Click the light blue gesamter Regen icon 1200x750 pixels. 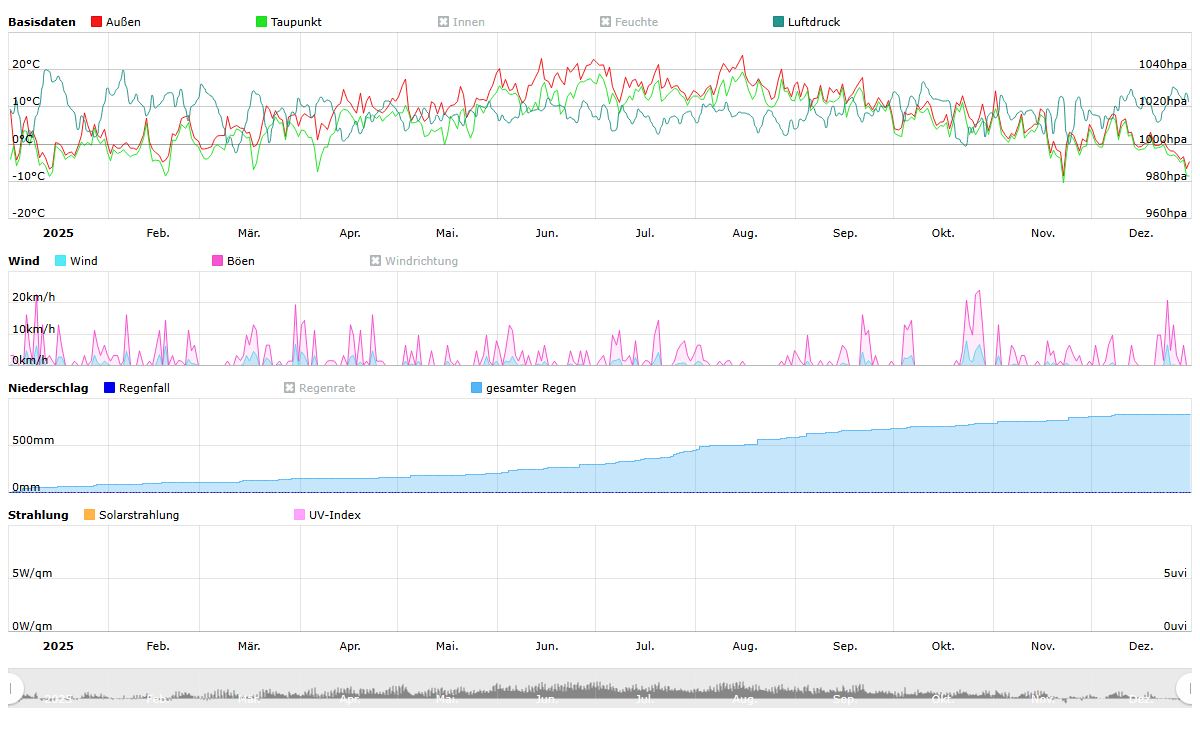477,388
